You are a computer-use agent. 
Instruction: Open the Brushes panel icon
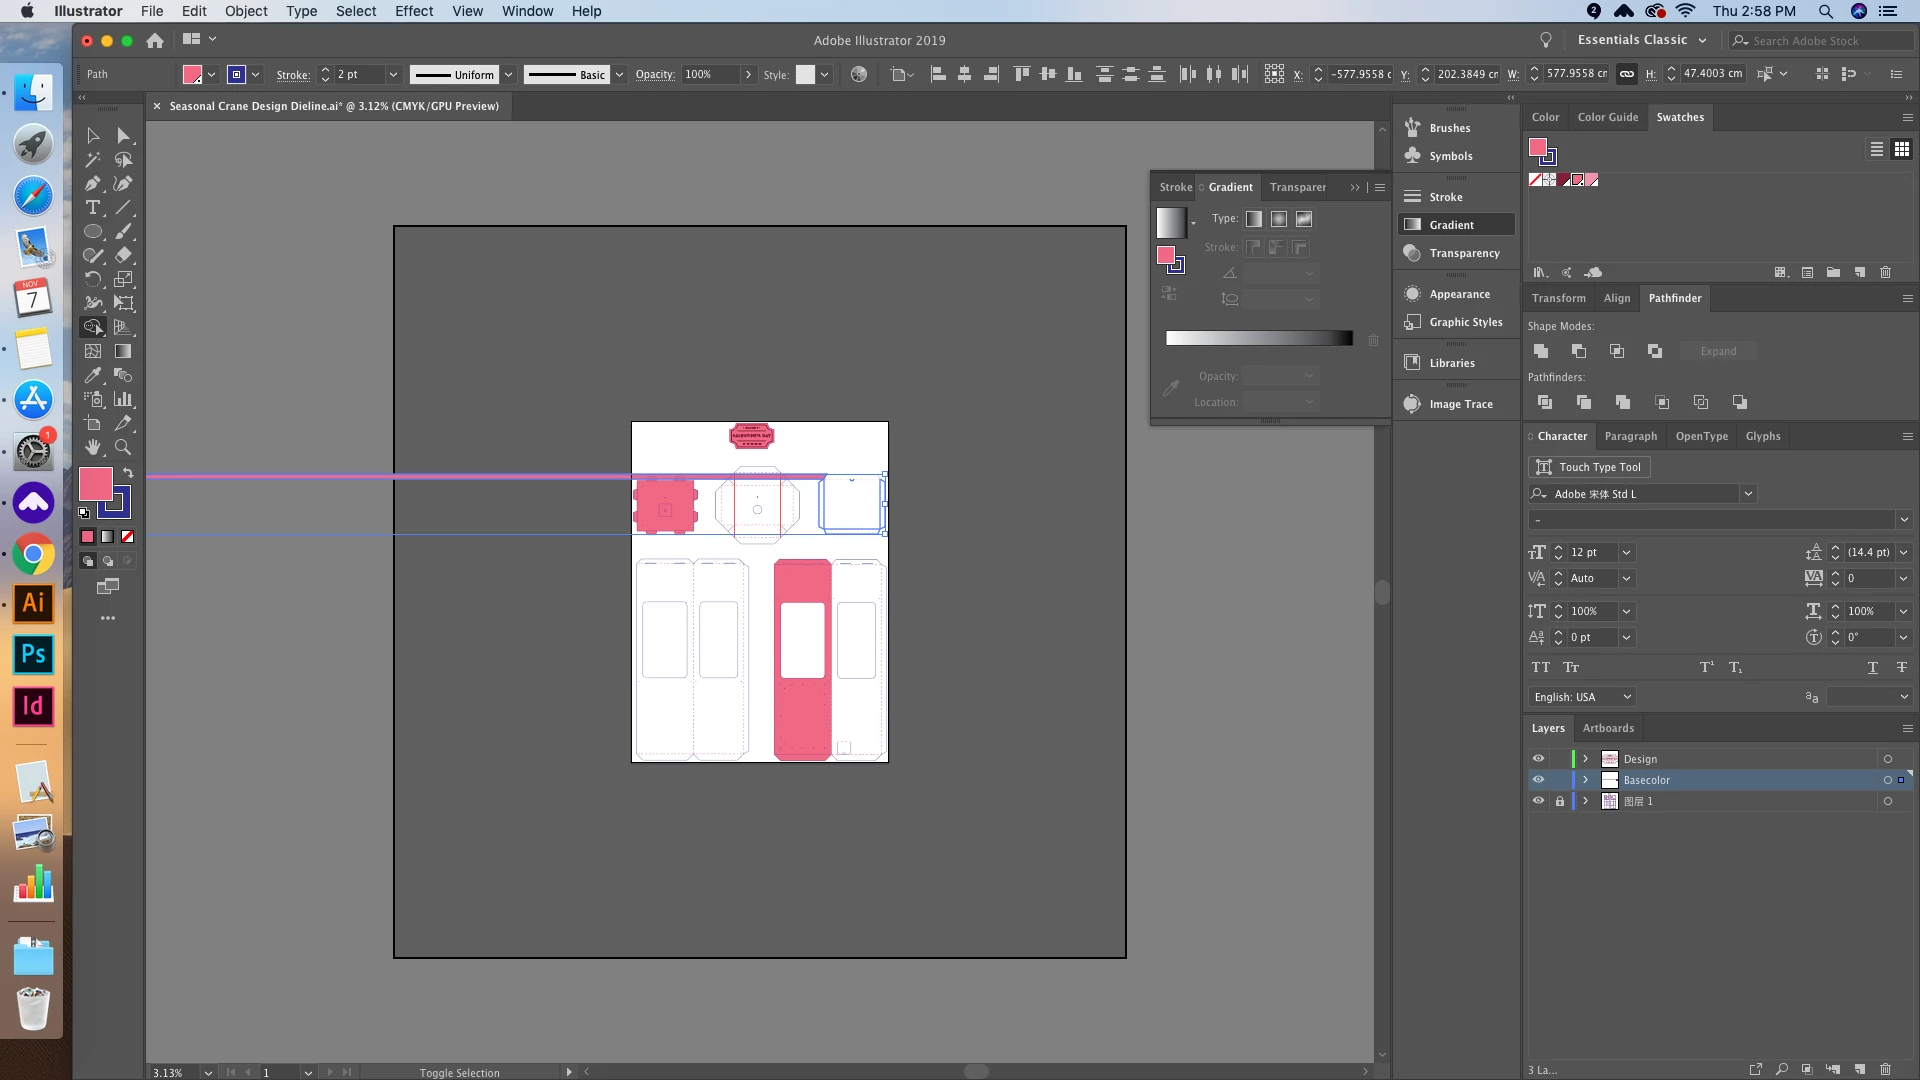[x=1413, y=128]
